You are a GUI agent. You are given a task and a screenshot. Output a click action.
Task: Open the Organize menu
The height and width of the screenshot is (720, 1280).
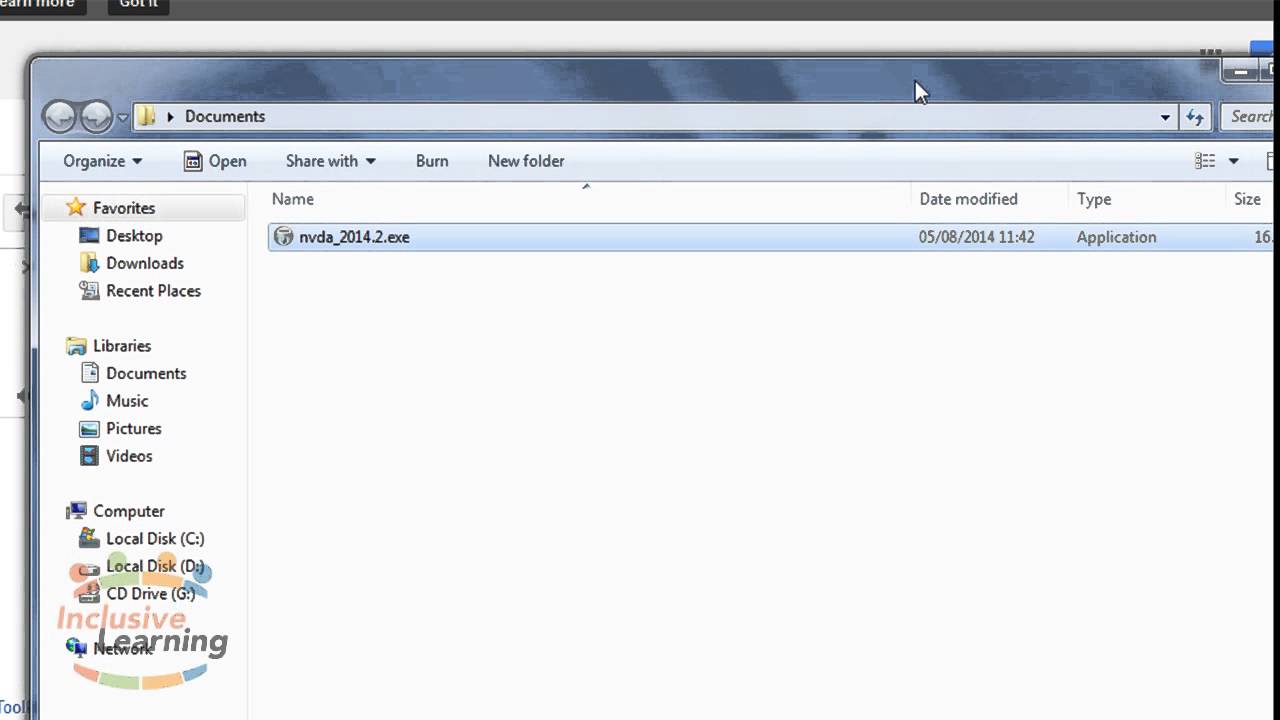(103, 161)
